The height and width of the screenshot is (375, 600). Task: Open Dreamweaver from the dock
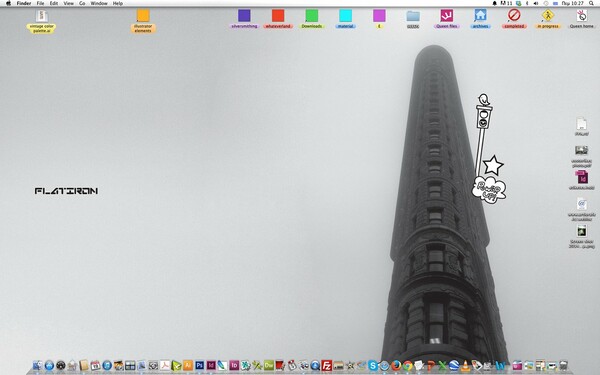[x=269, y=365]
